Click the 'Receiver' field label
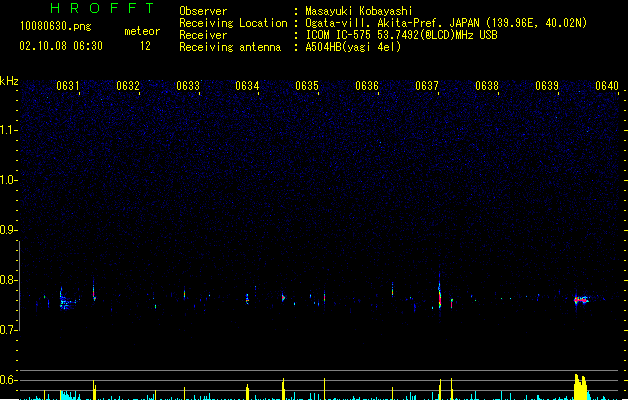629x400 pixels. coord(203,35)
